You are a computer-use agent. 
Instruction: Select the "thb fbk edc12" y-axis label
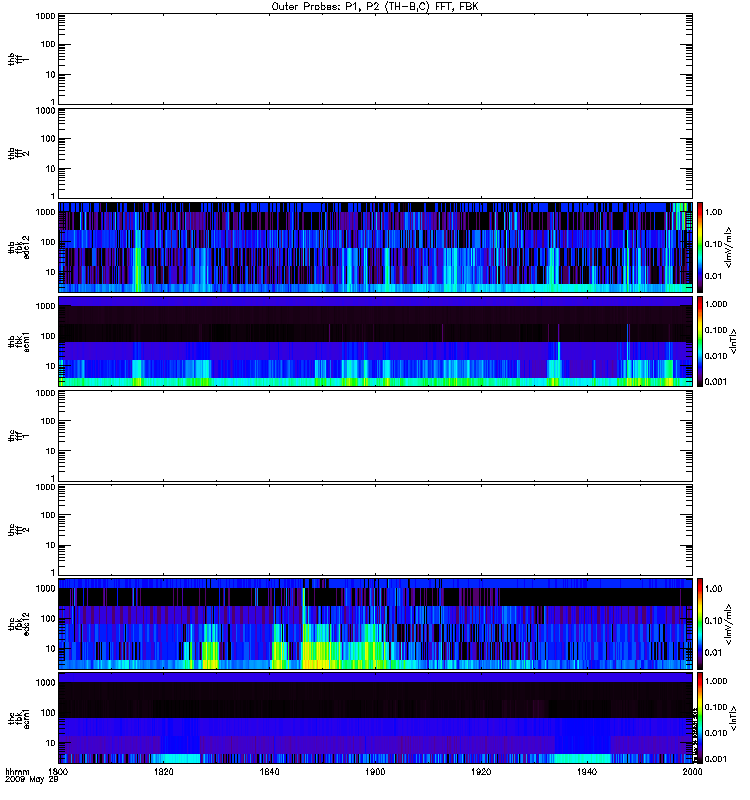pos(18,247)
